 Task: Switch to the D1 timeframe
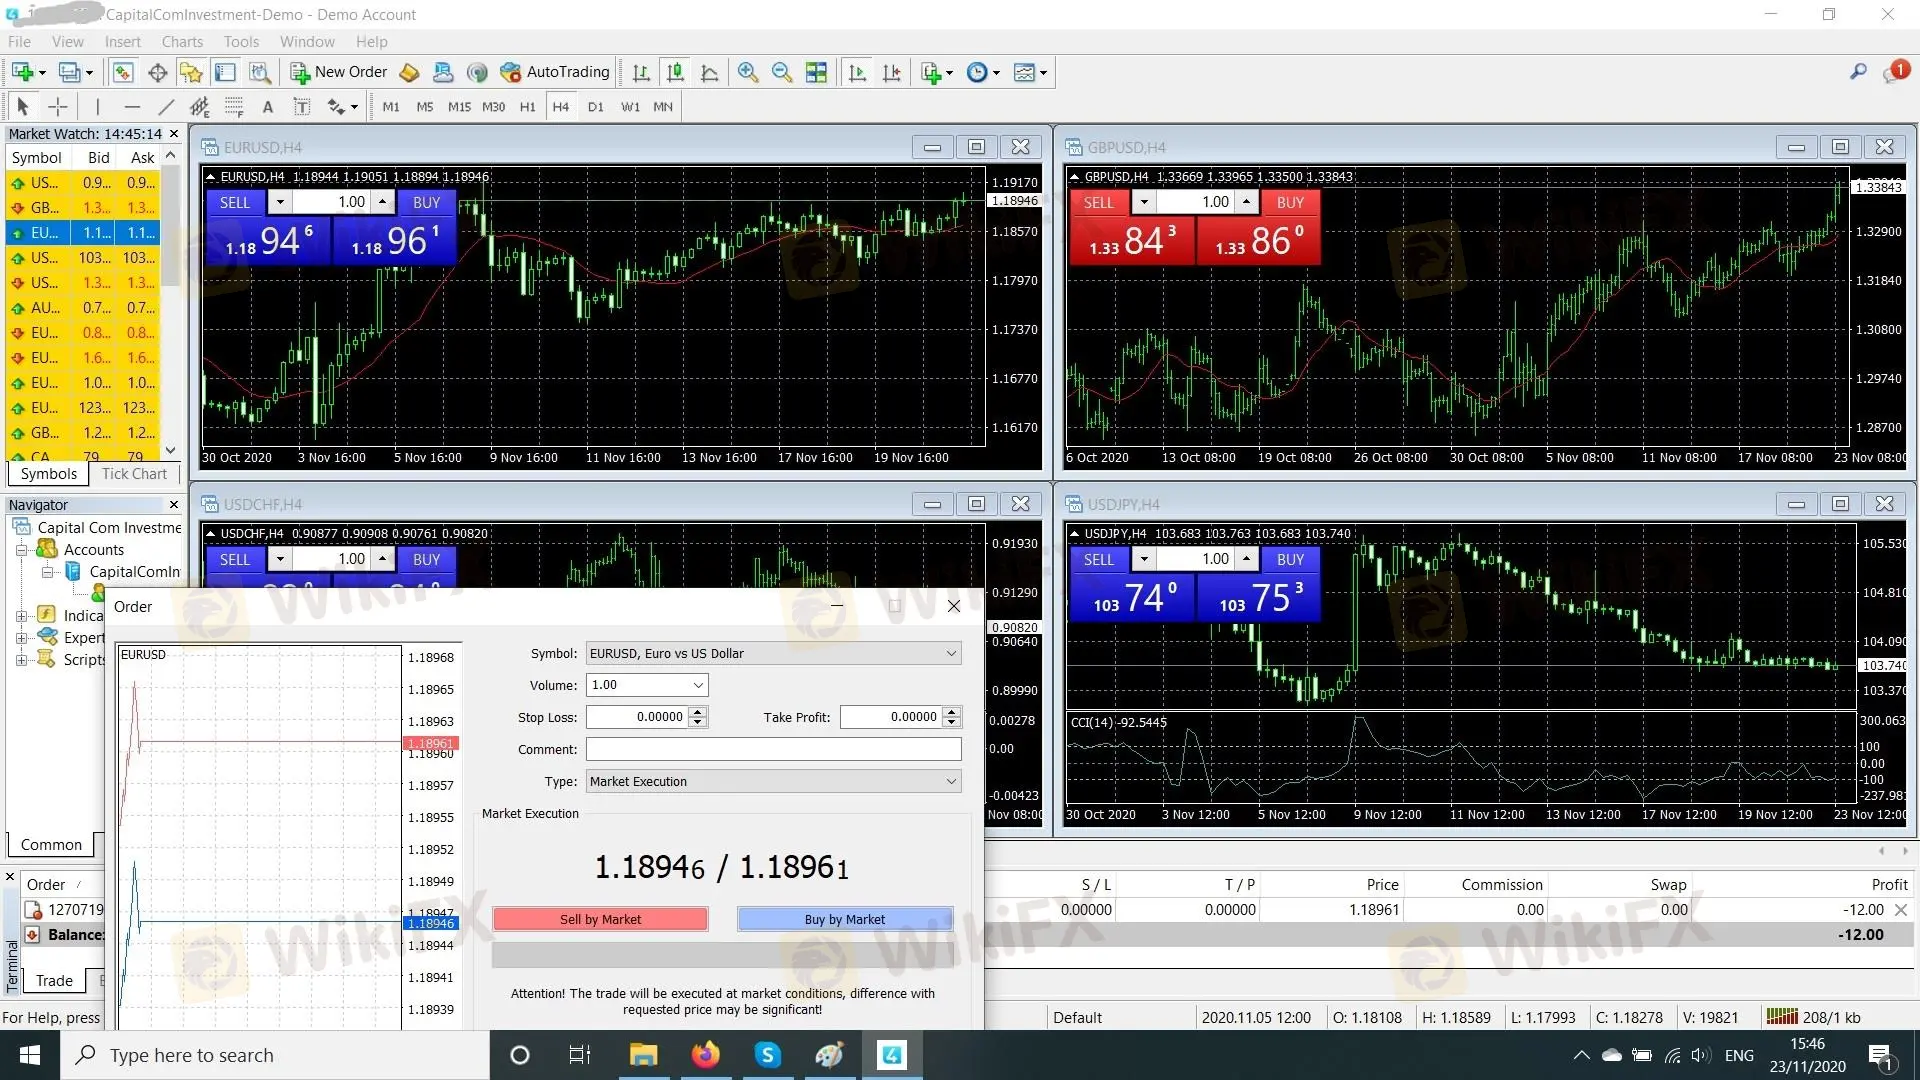coord(595,107)
